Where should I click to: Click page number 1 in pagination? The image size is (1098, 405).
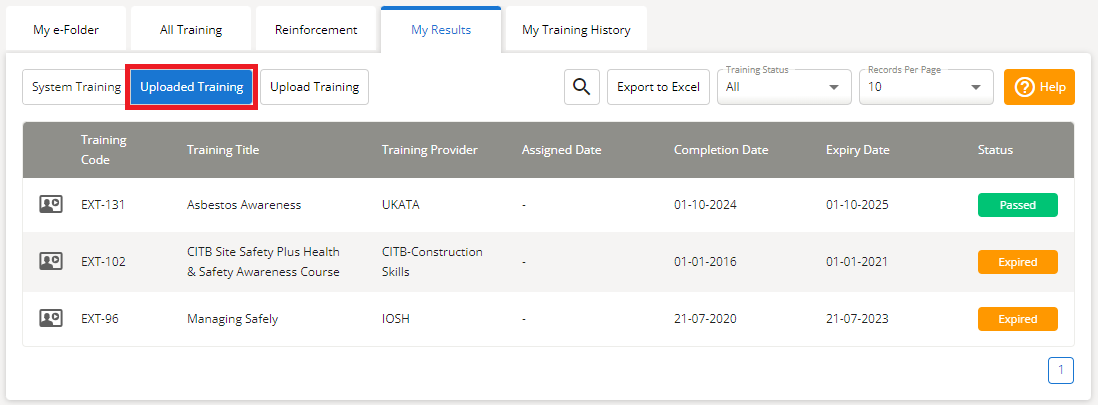(1061, 371)
